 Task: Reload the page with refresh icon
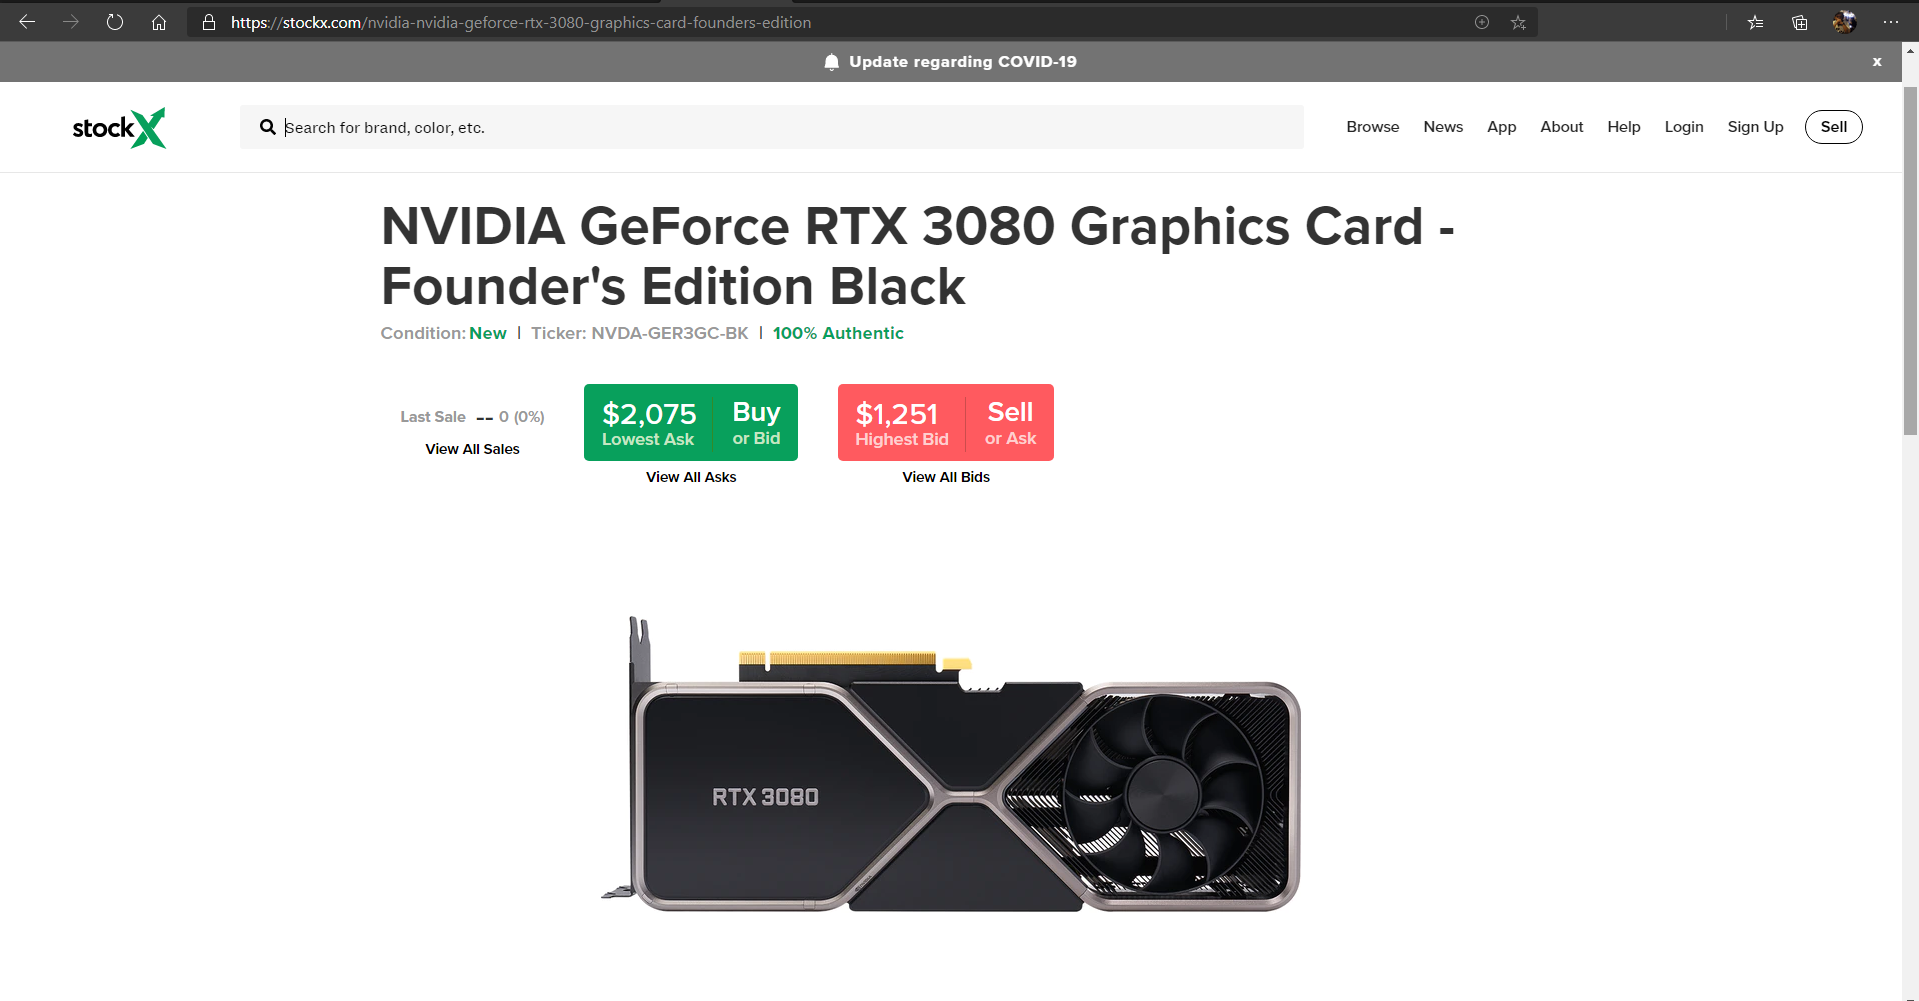115,22
